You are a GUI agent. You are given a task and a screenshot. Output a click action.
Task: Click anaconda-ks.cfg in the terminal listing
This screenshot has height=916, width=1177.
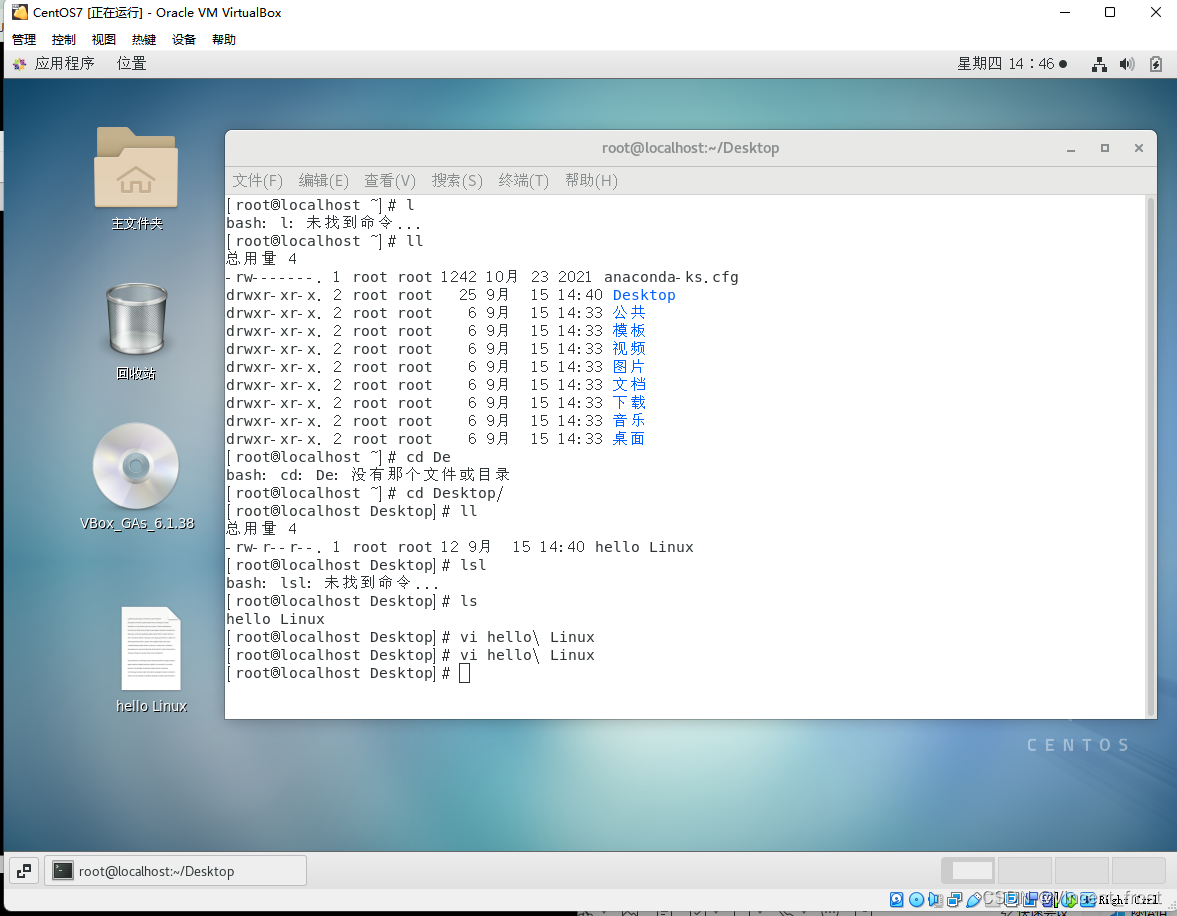tap(671, 277)
